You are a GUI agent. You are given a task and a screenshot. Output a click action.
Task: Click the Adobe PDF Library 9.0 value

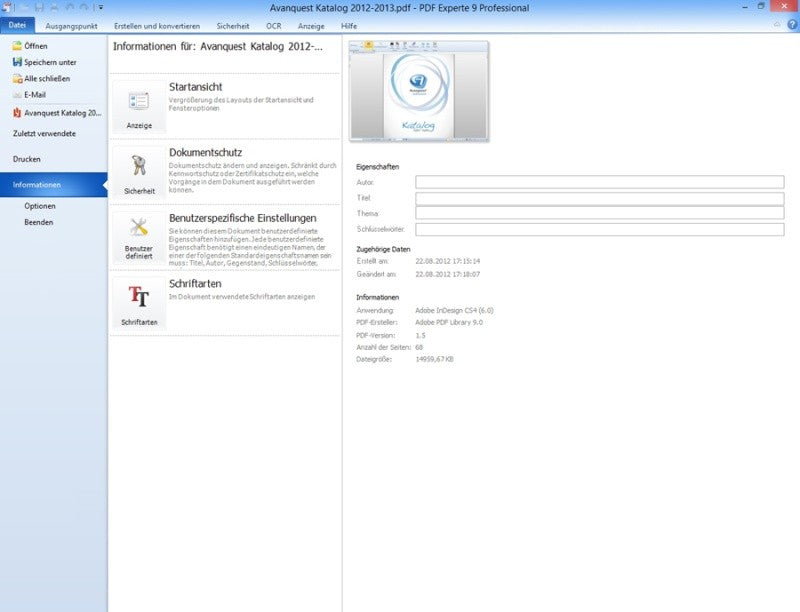click(449, 323)
